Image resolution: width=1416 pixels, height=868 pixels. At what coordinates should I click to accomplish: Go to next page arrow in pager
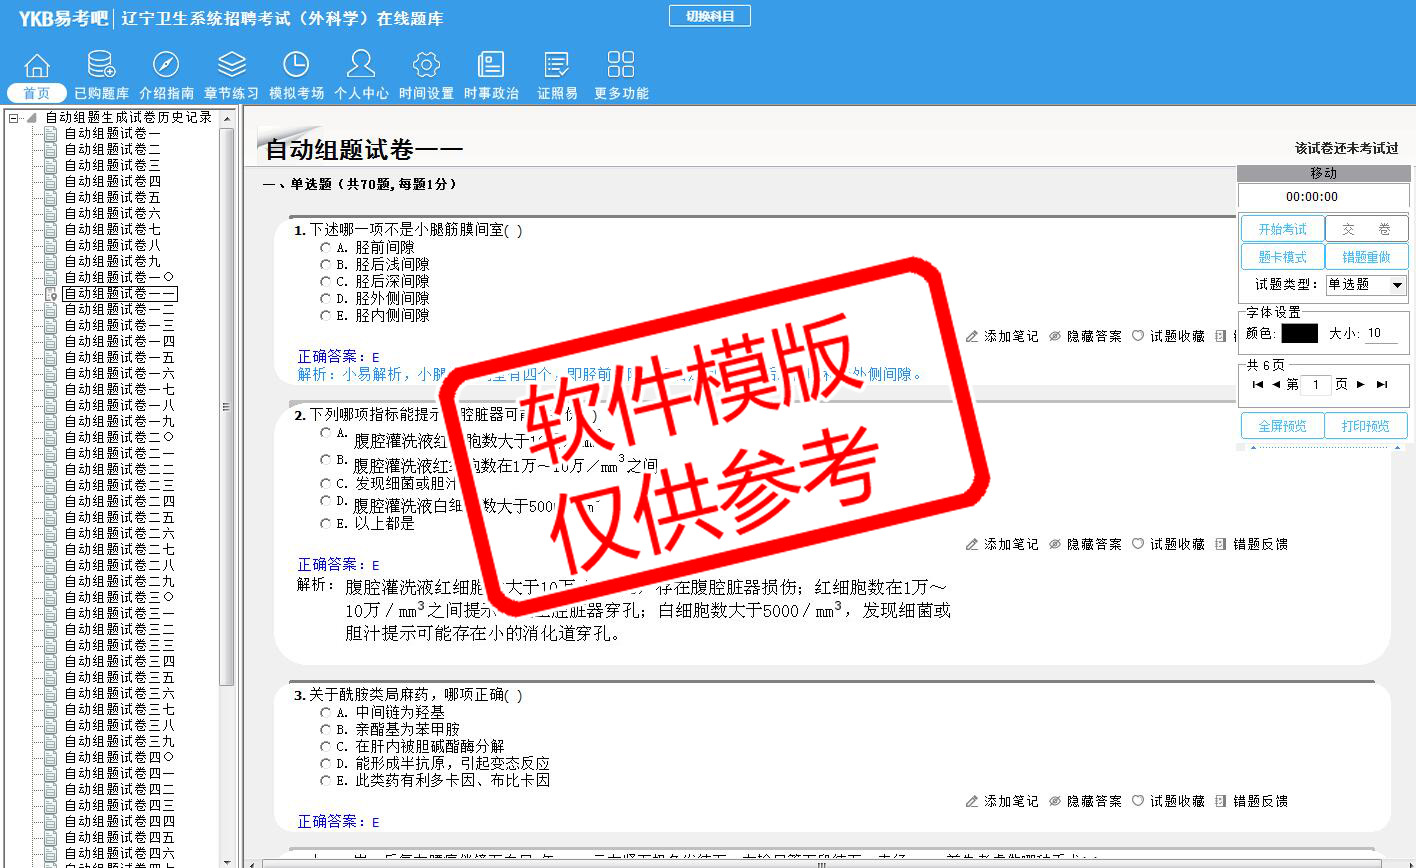[x=1361, y=384]
